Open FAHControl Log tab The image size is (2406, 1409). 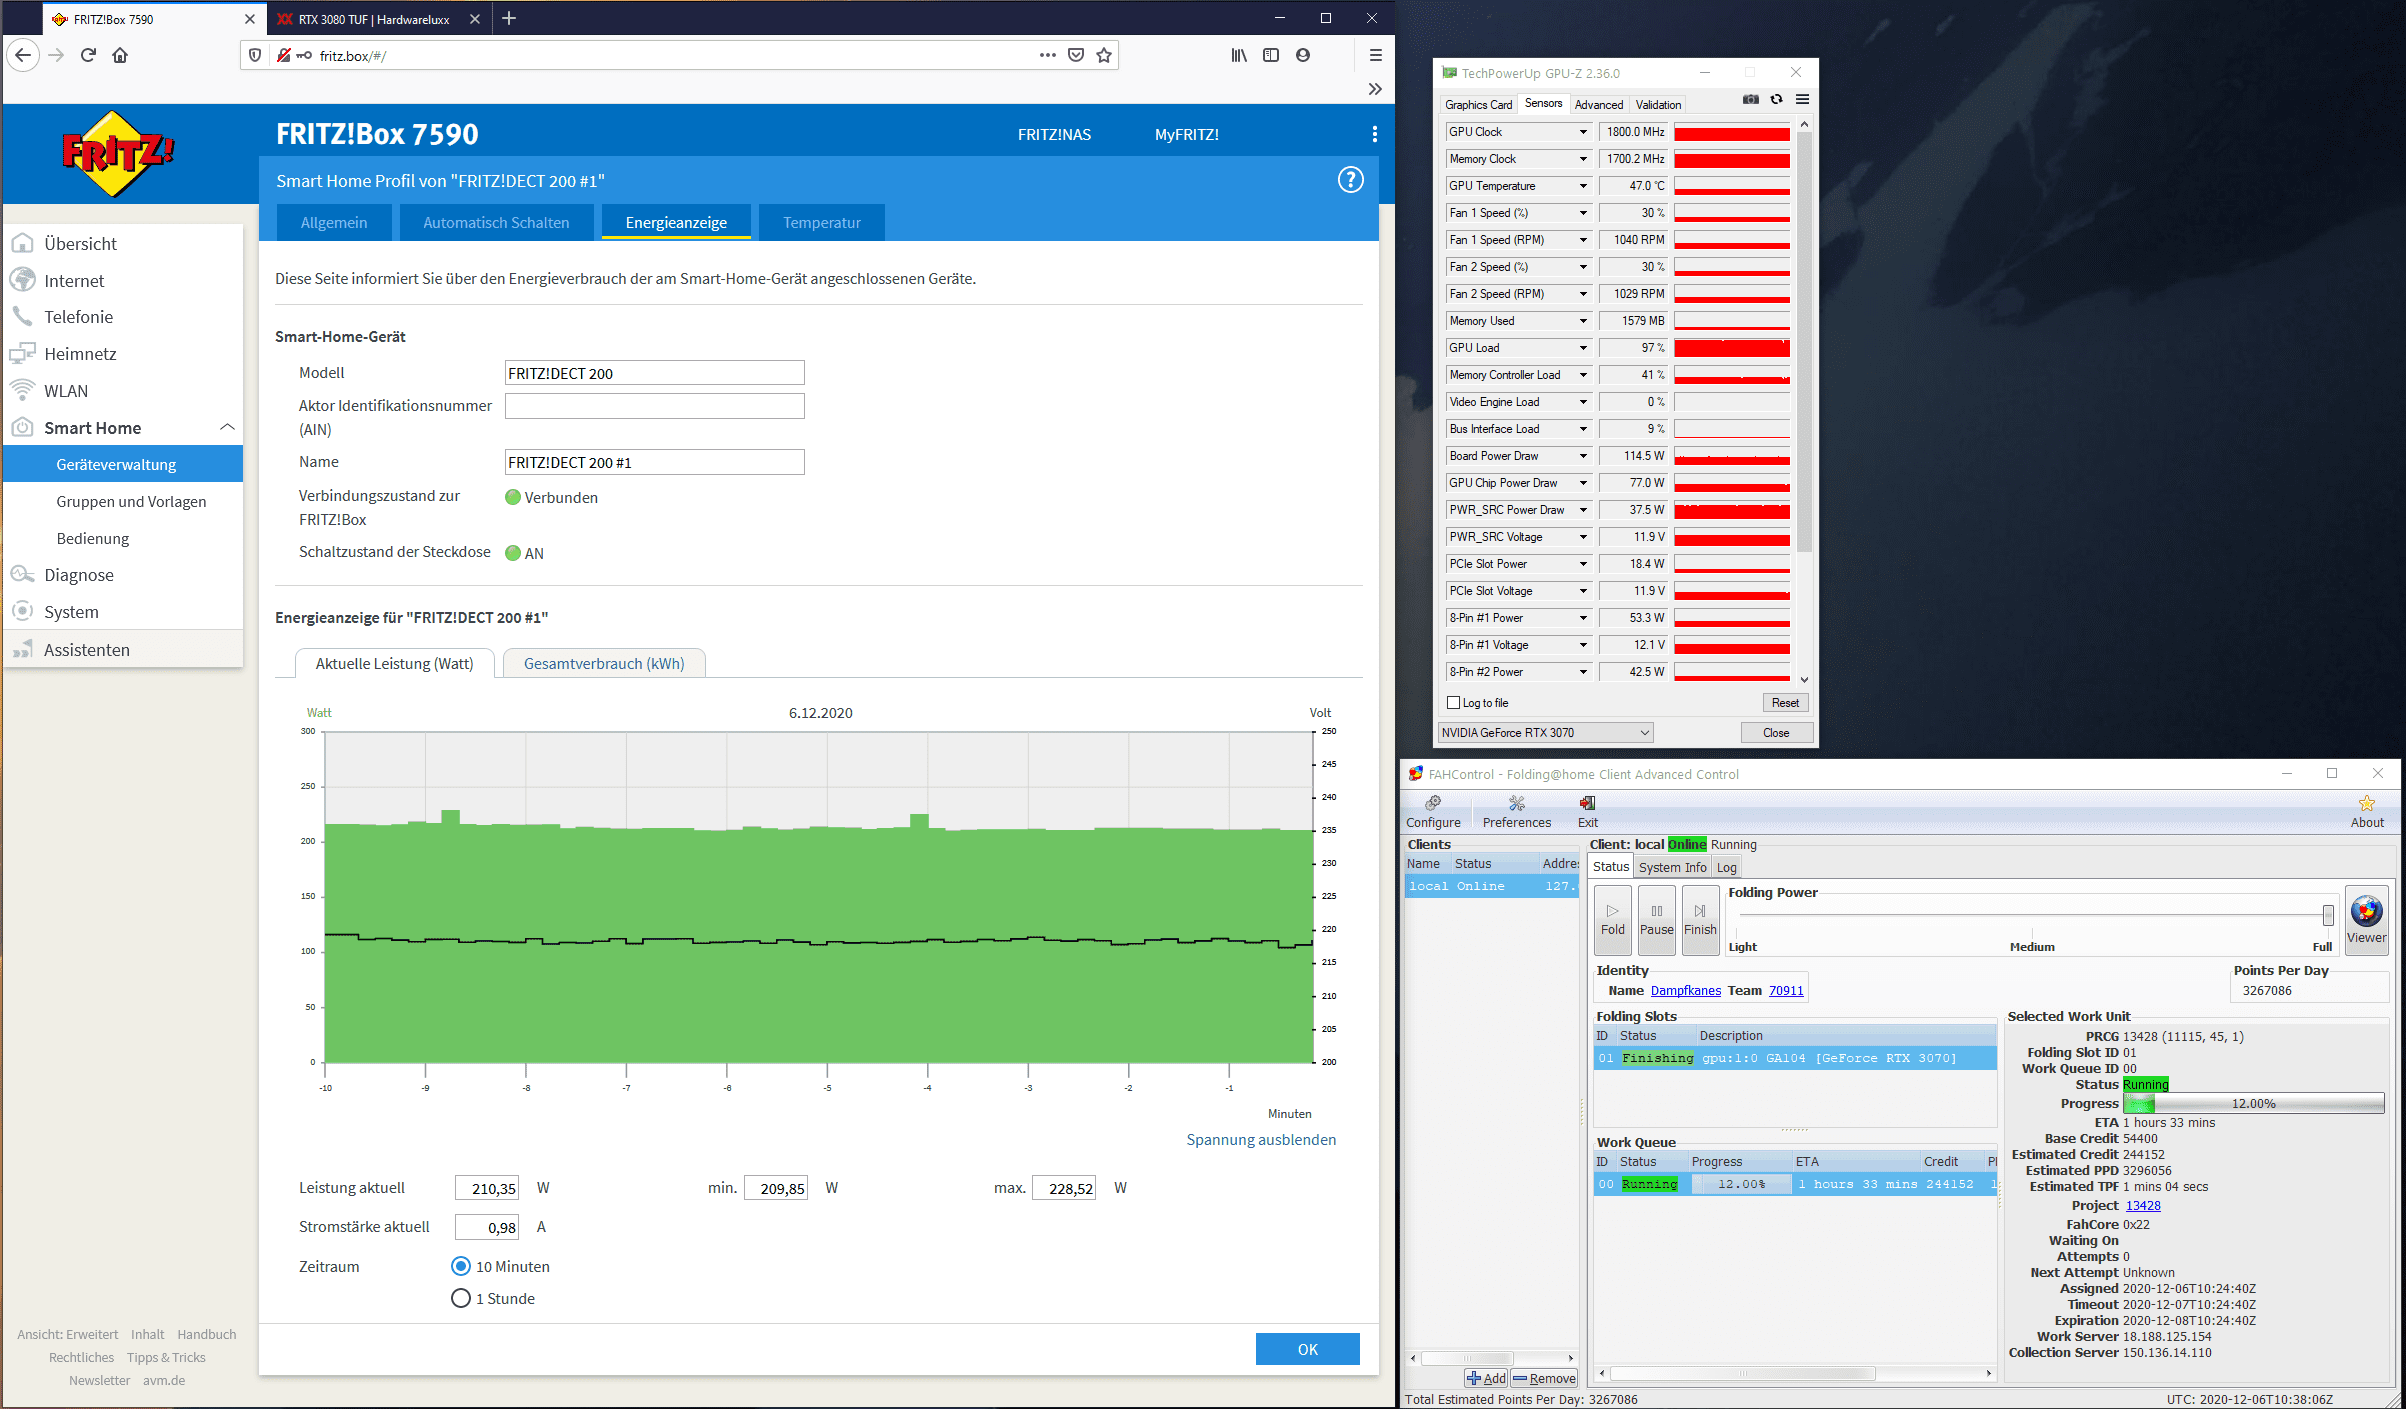(1726, 867)
